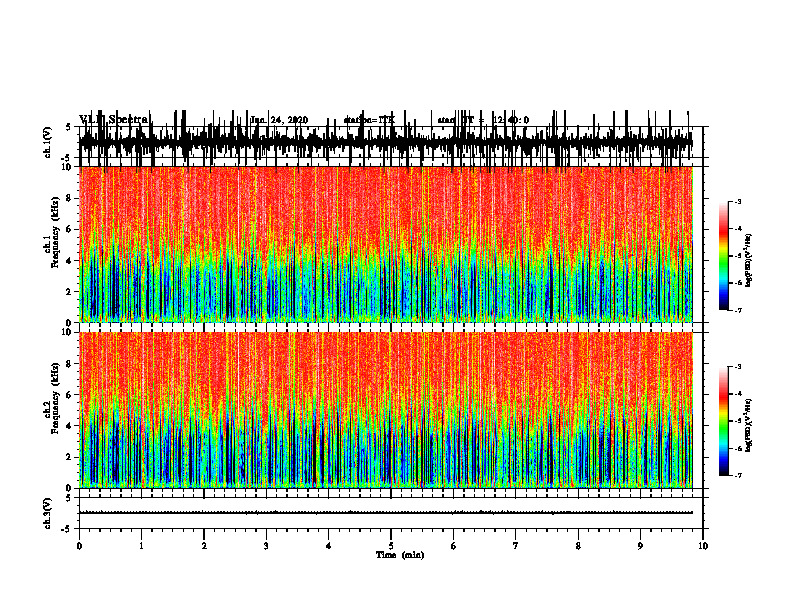792x612 pixels.
Task: Click time axis tick label "0"
Action: pyautogui.click(x=79, y=546)
